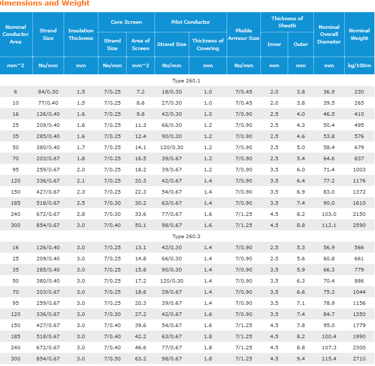
Task: Click the weight value '566'
Action: [359, 247]
